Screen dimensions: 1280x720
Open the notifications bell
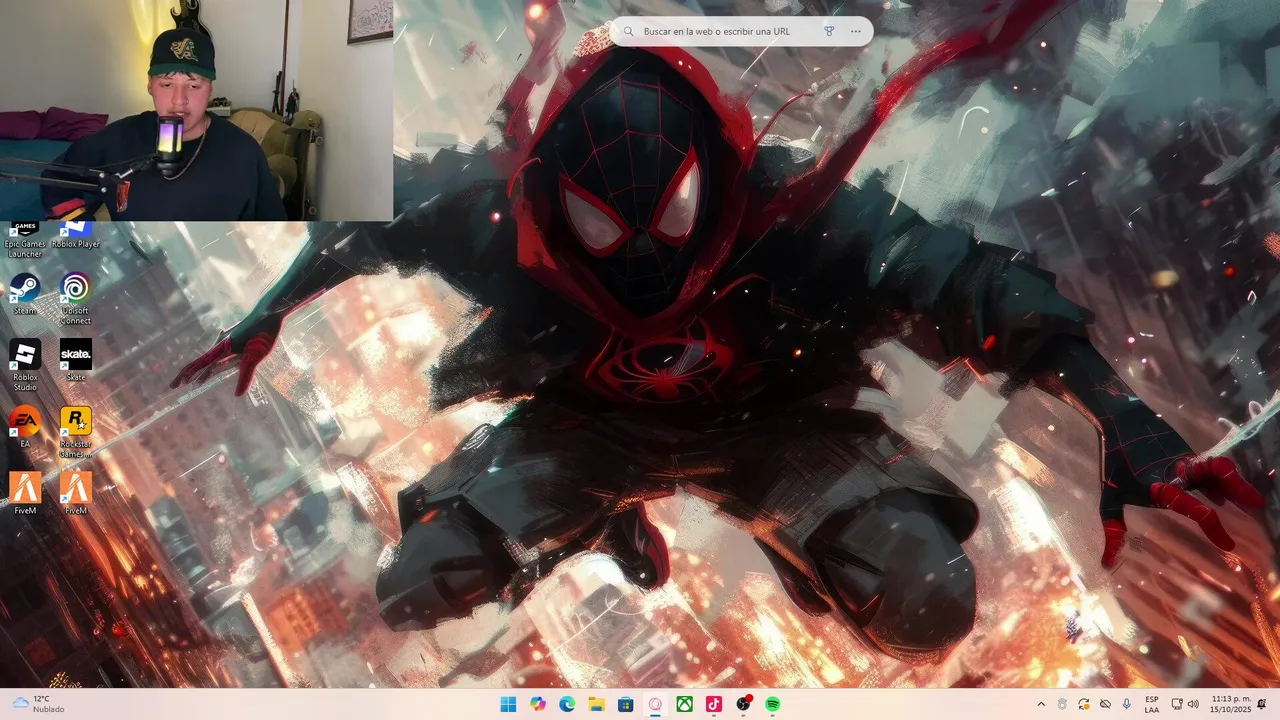coord(1262,704)
